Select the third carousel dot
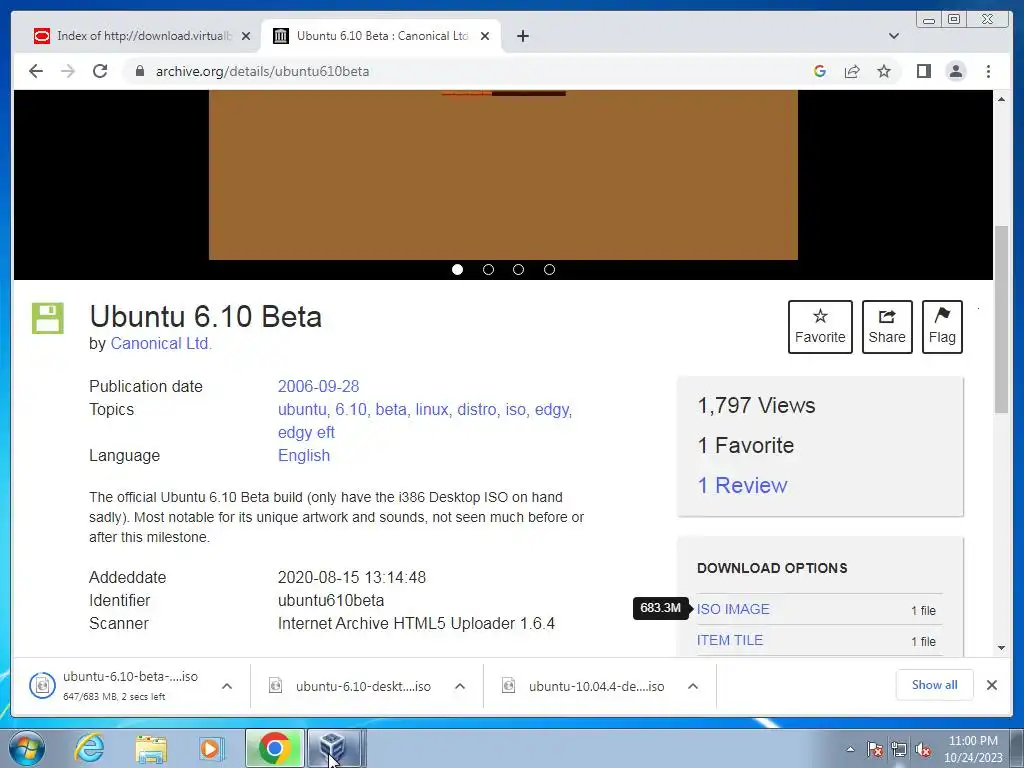Viewport: 1024px width, 768px height. pyautogui.click(x=519, y=270)
